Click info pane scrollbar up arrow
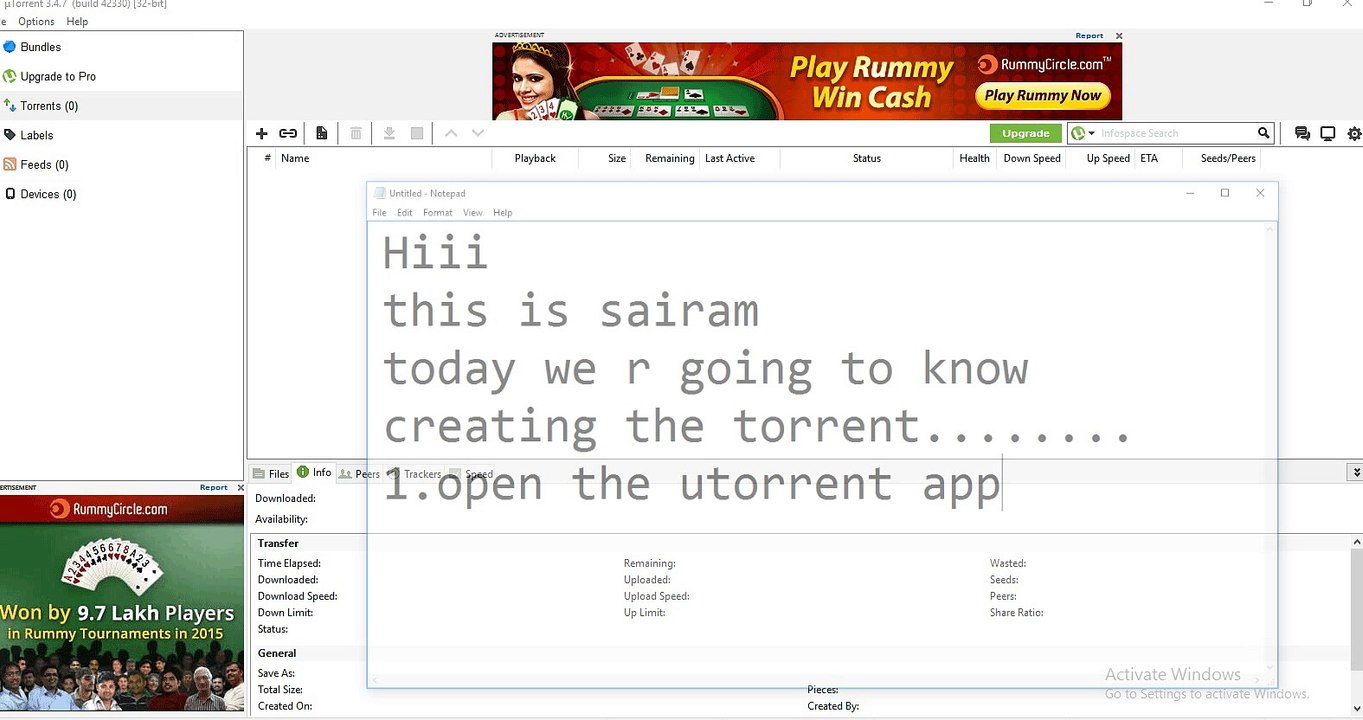The width and height of the screenshot is (1363, 720). pyautogui.click(x=1356, y=541)
